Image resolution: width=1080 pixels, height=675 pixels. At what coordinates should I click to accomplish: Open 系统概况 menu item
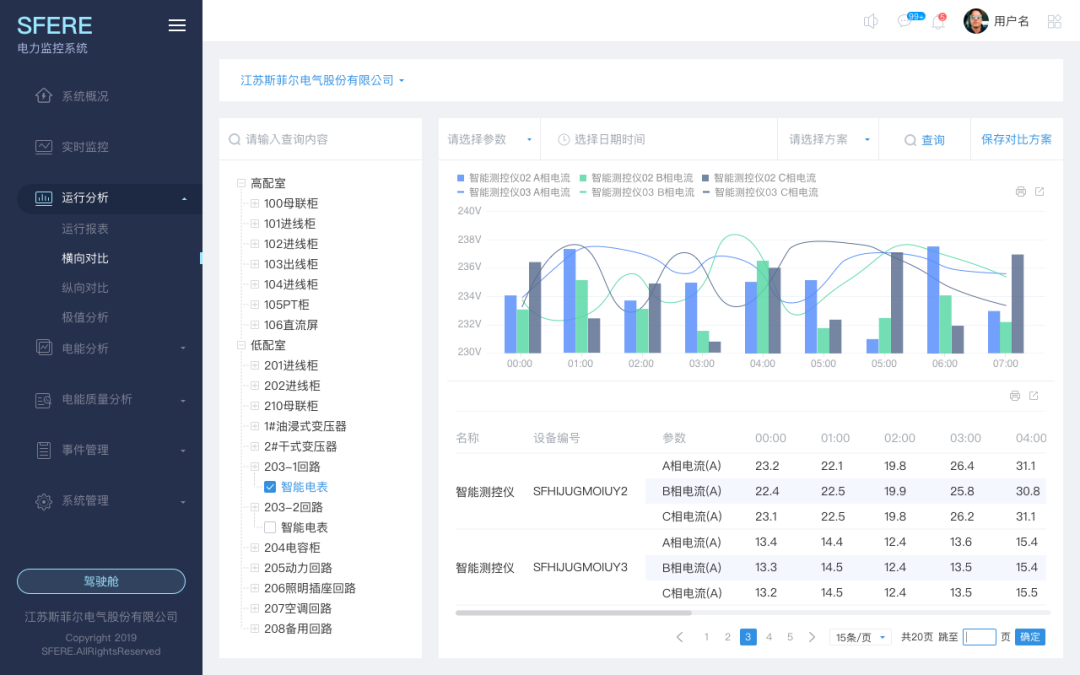[85, 96]
